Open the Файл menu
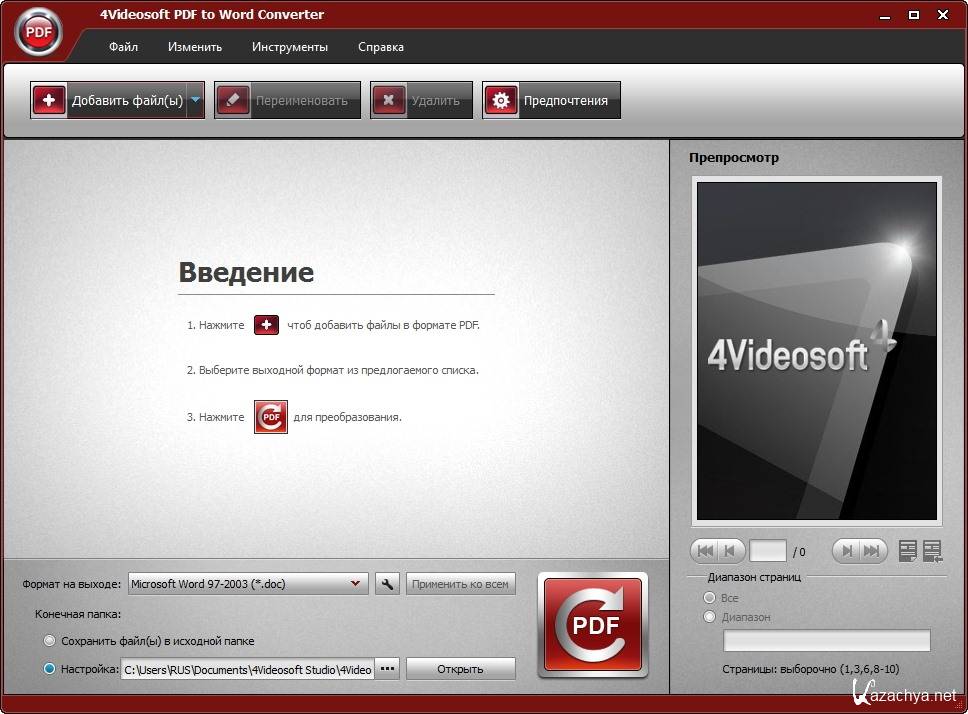Viewport: 968px width, 714px height. point(123,47)
